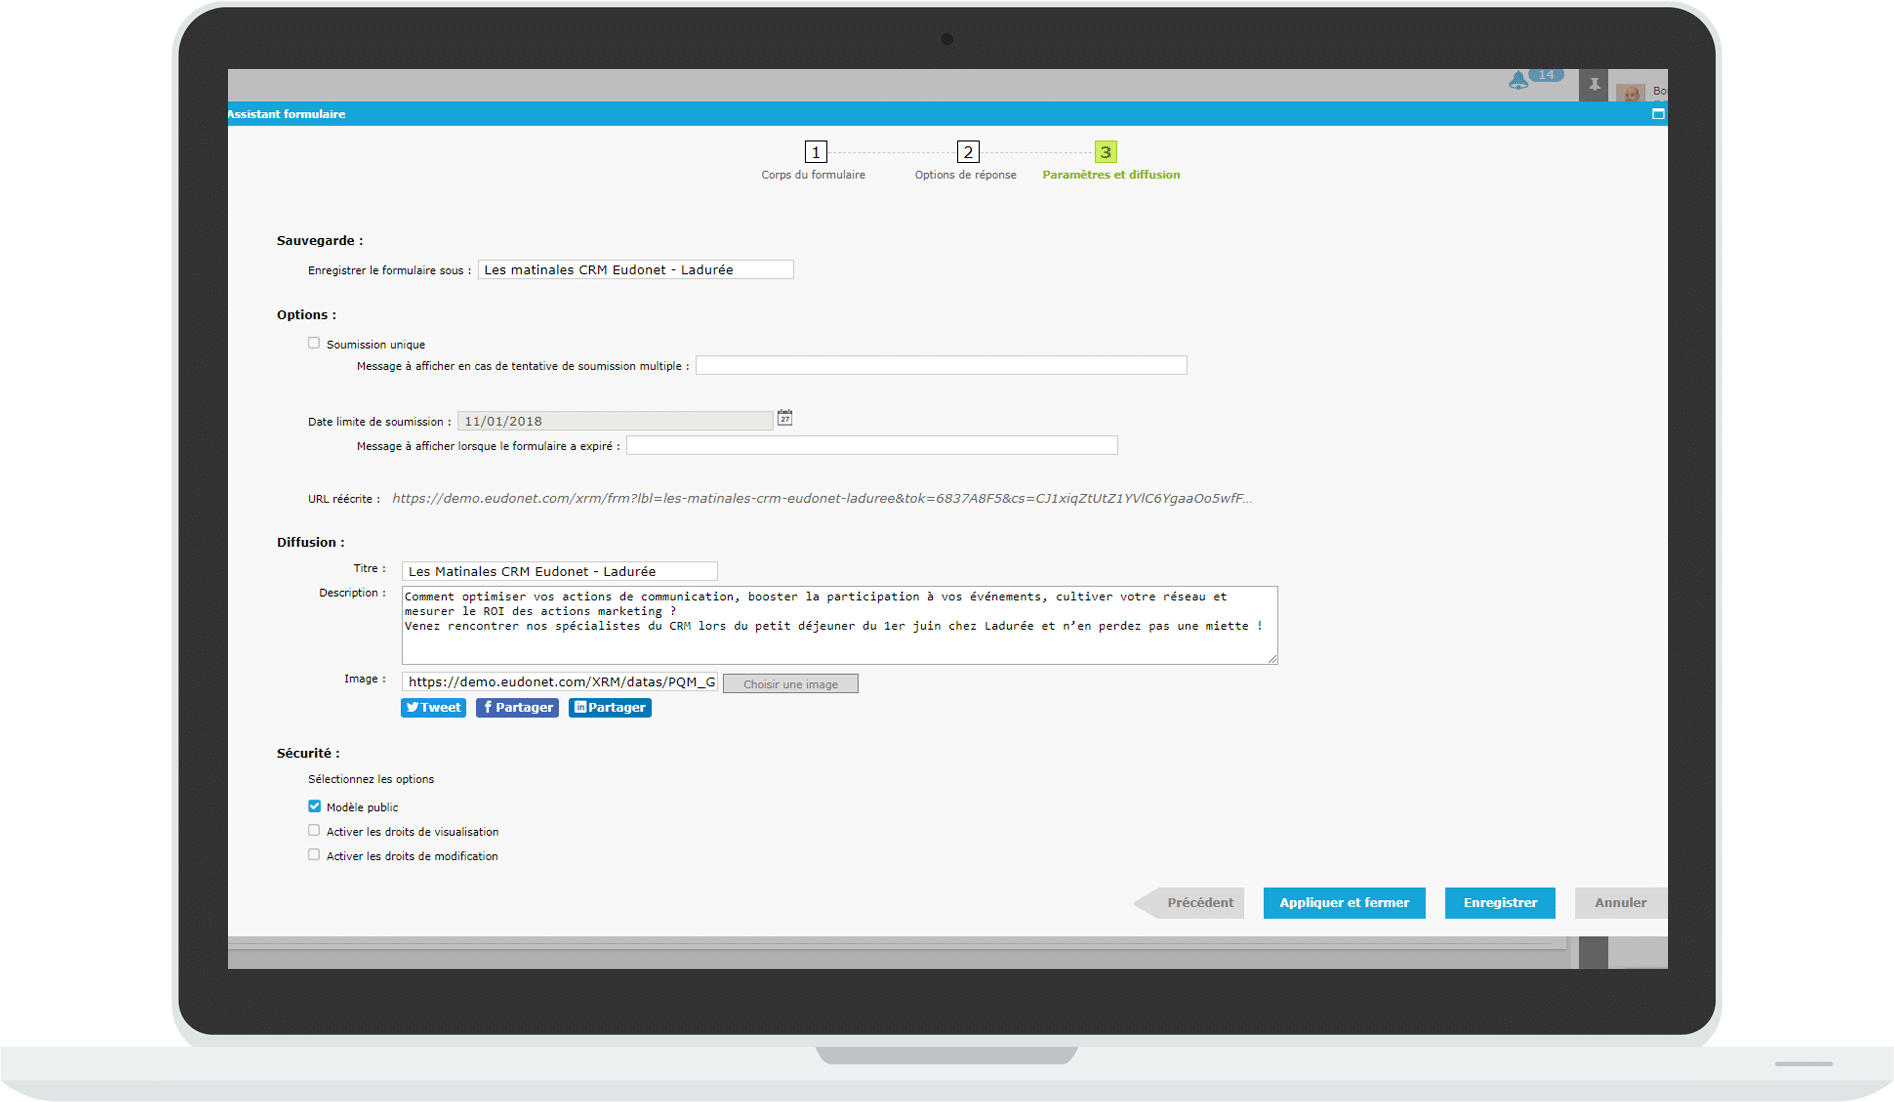Grab the Description textarea resize handle
The height and width of the screenshot is (1102, 1894).
tap(1272, 658)
